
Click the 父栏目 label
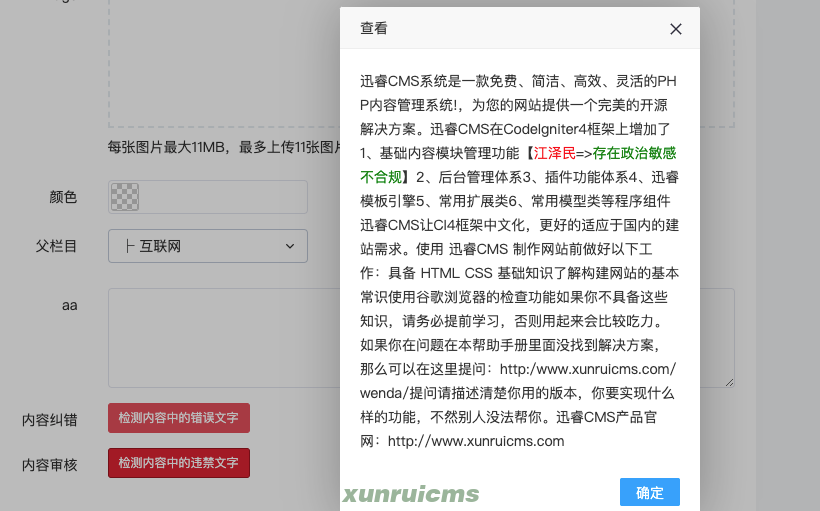point(56,246)
